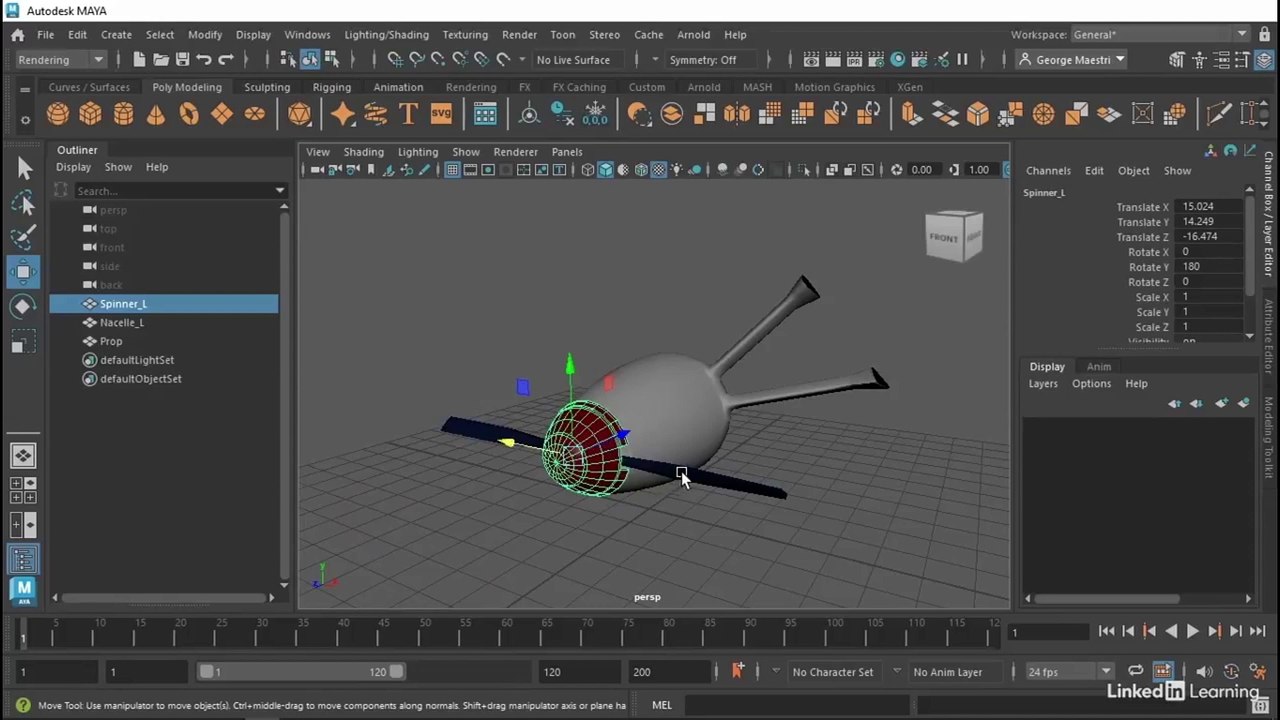The image size is (1280, 720).
Task: Switch to the Sculpting shelf tab
Action: click(x=267, y=87)
